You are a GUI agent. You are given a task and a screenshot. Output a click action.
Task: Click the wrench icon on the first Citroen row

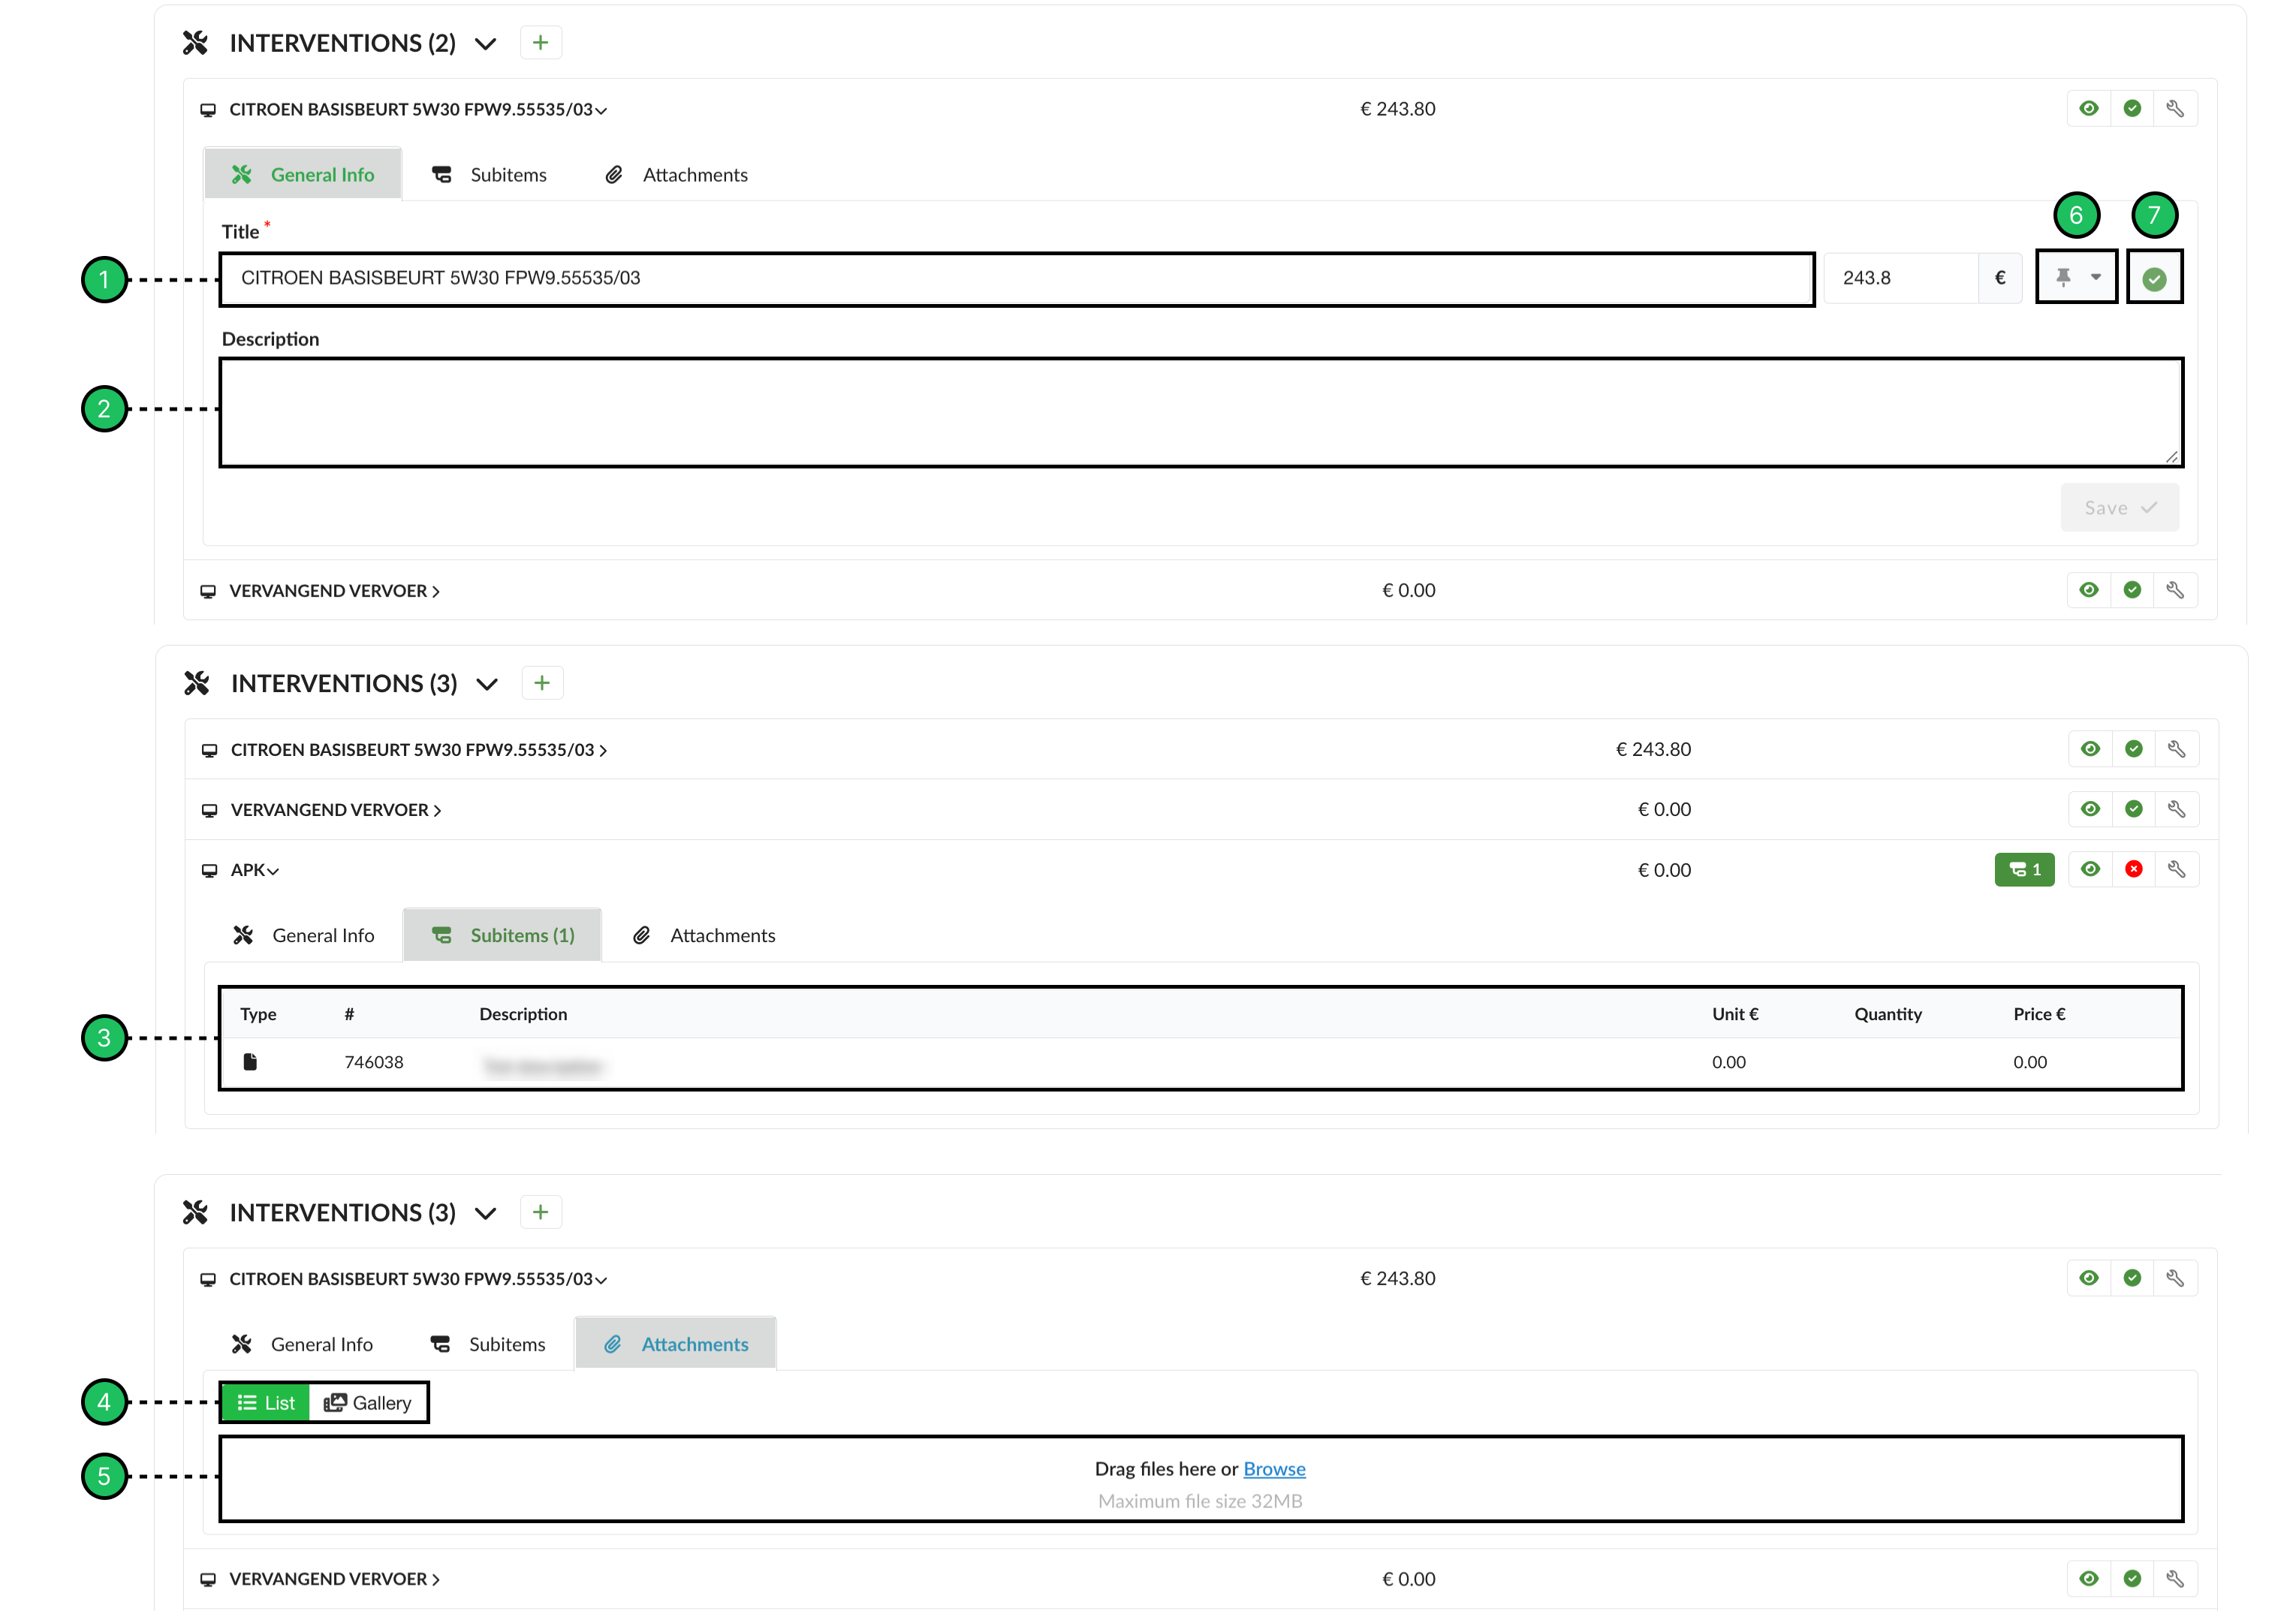point(2175,109)
